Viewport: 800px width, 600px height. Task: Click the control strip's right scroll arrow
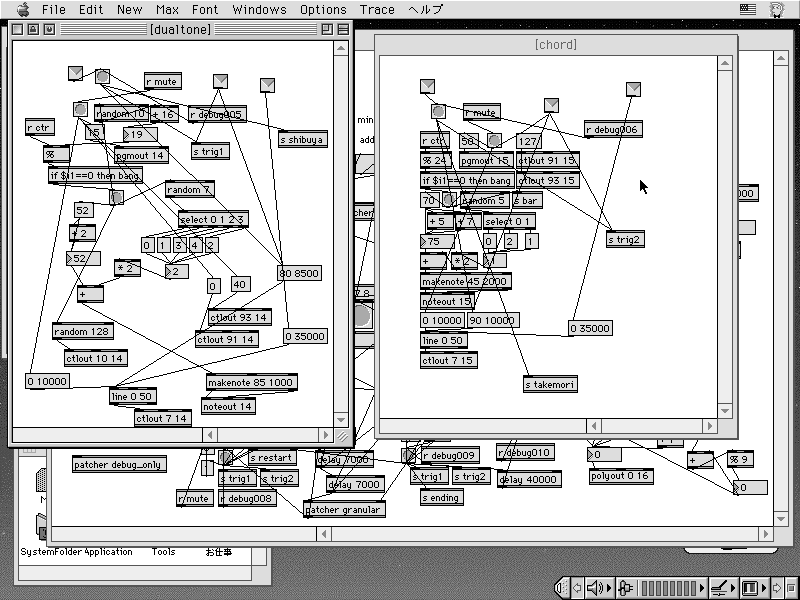(x=777, y=588)
